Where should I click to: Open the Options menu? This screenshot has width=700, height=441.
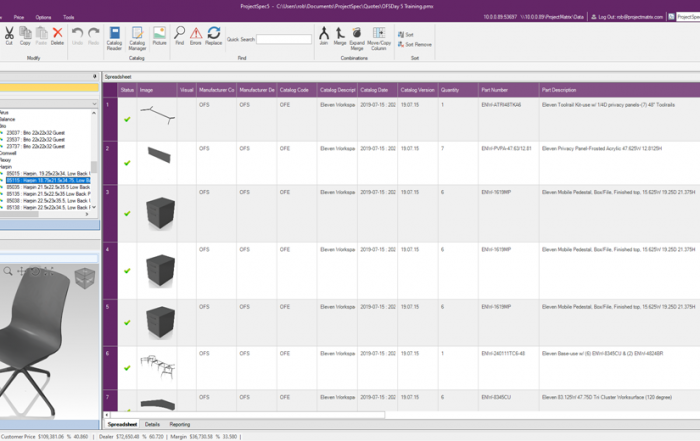(43, 17)
